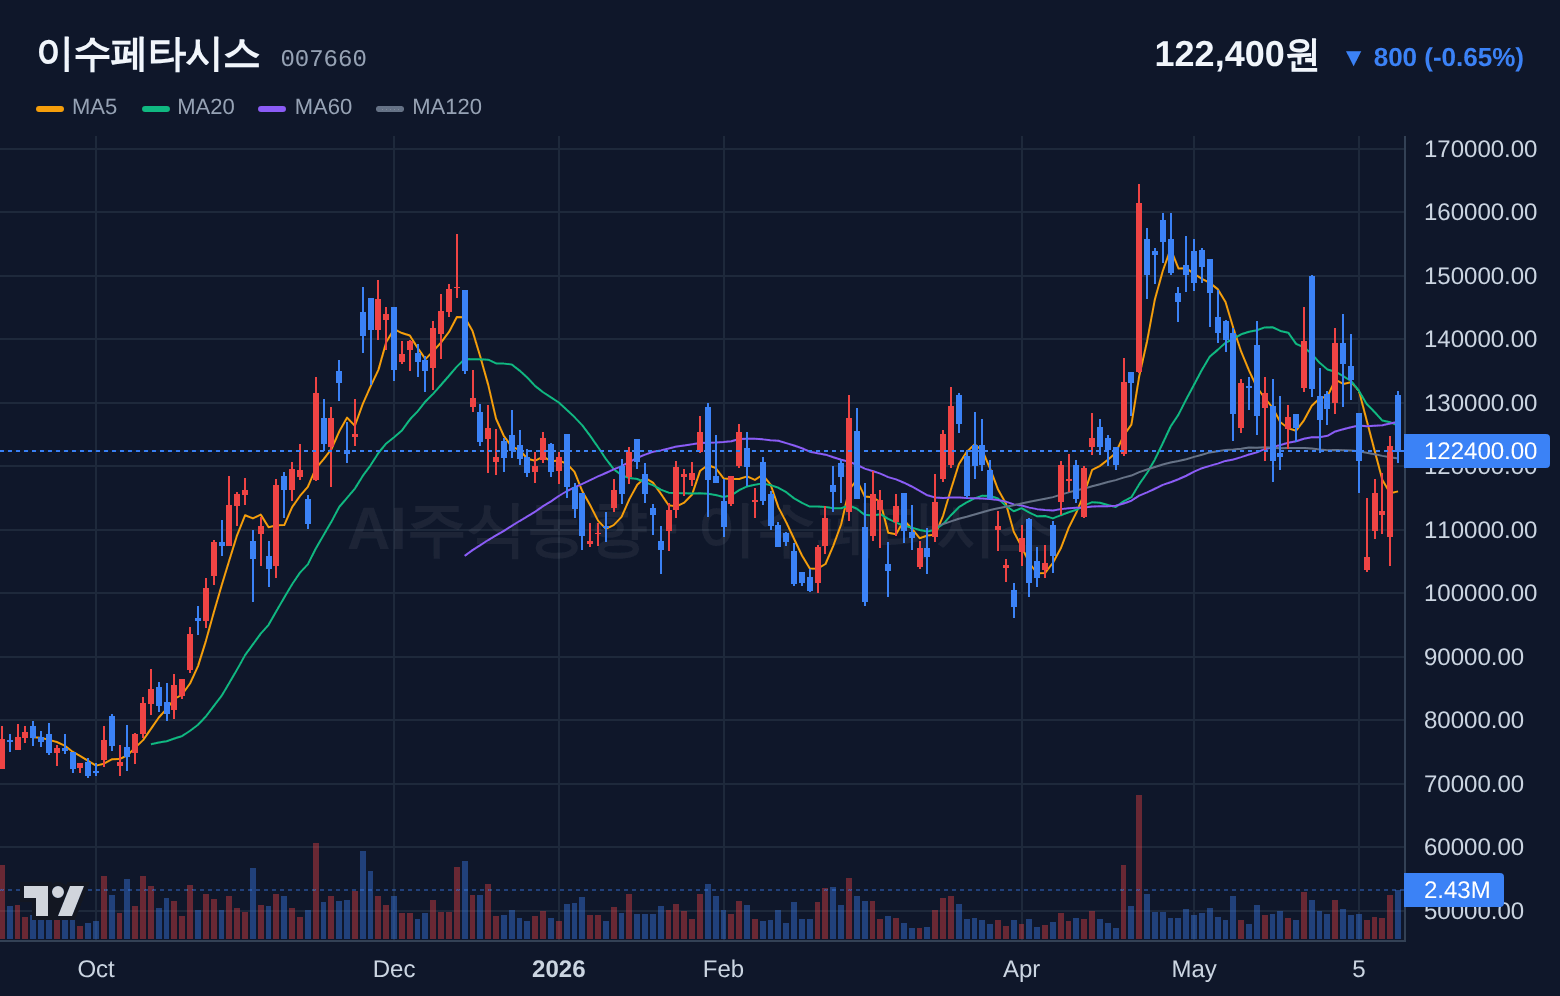Click the ticker code 007660
1560x996 pixels.
[323, 59]
